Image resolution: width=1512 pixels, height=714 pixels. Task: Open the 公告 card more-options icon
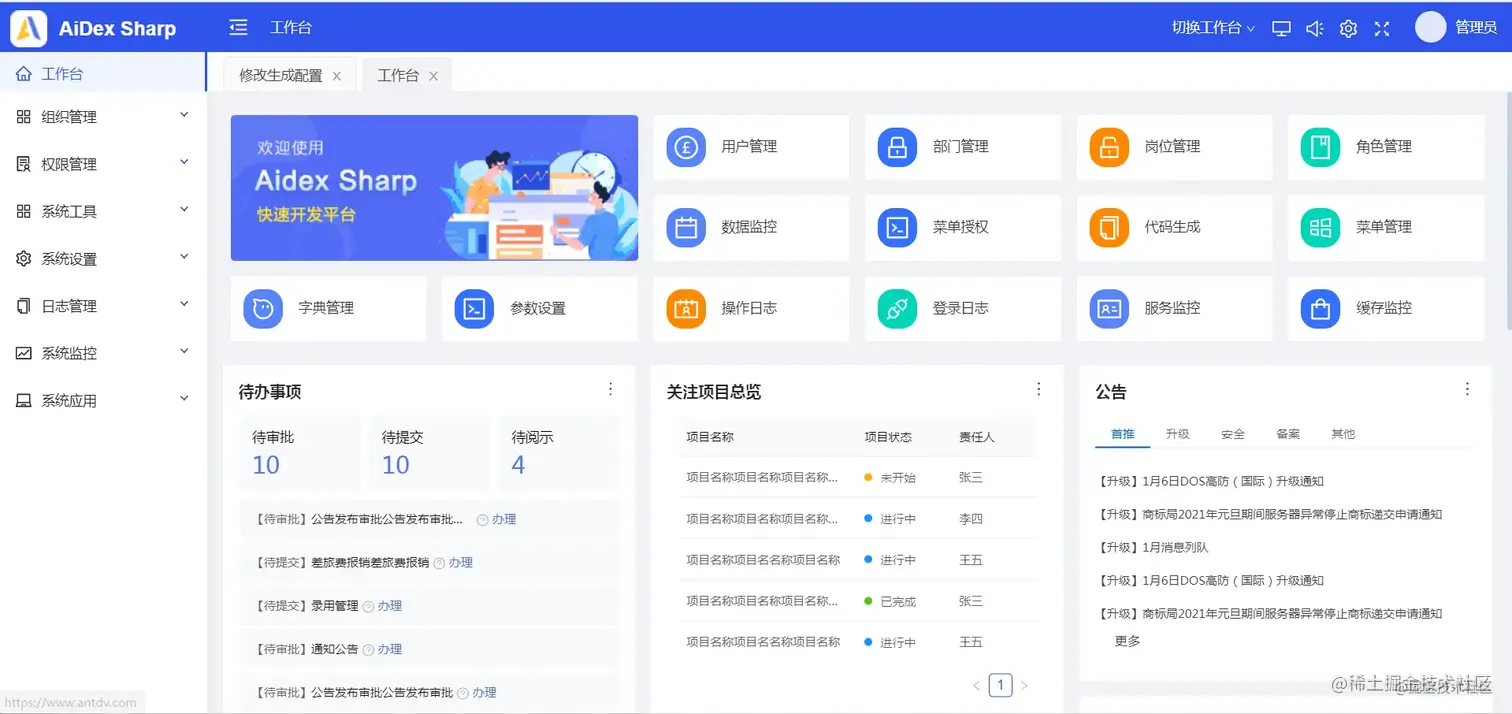[1467, 389]
